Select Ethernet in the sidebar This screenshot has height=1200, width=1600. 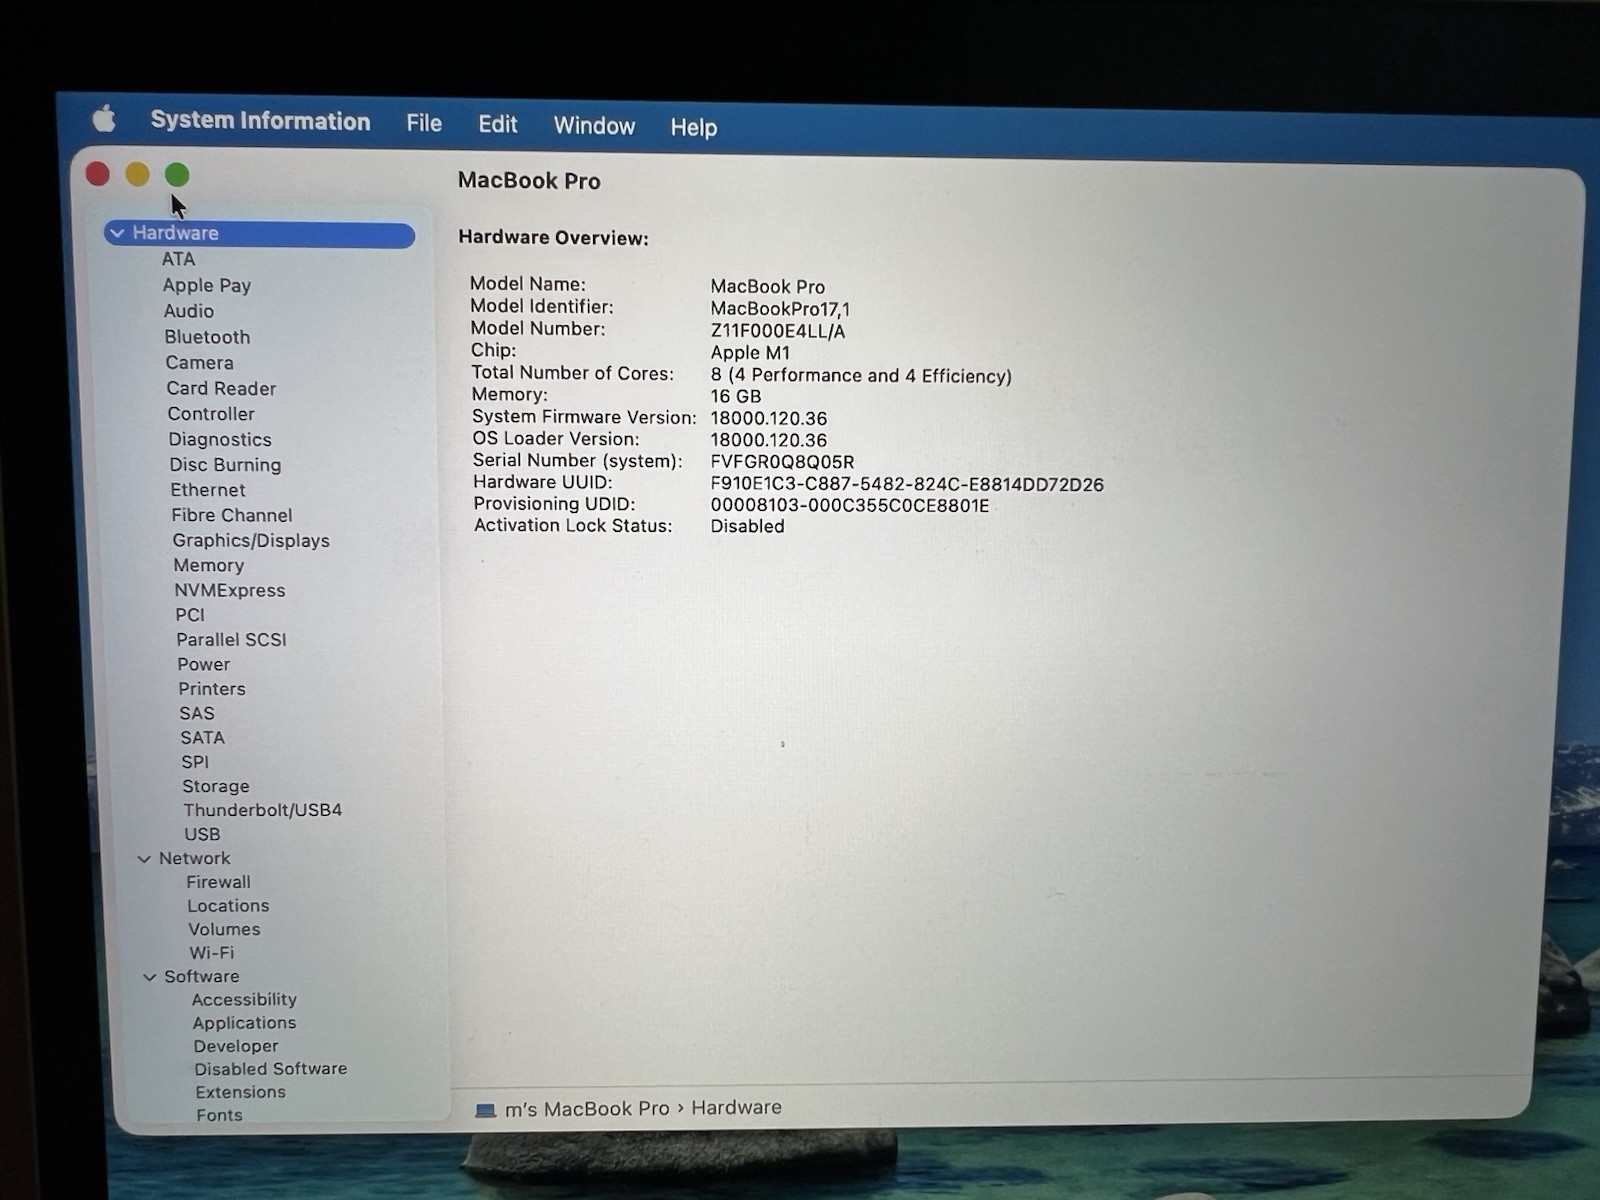[x=208, y=490]
